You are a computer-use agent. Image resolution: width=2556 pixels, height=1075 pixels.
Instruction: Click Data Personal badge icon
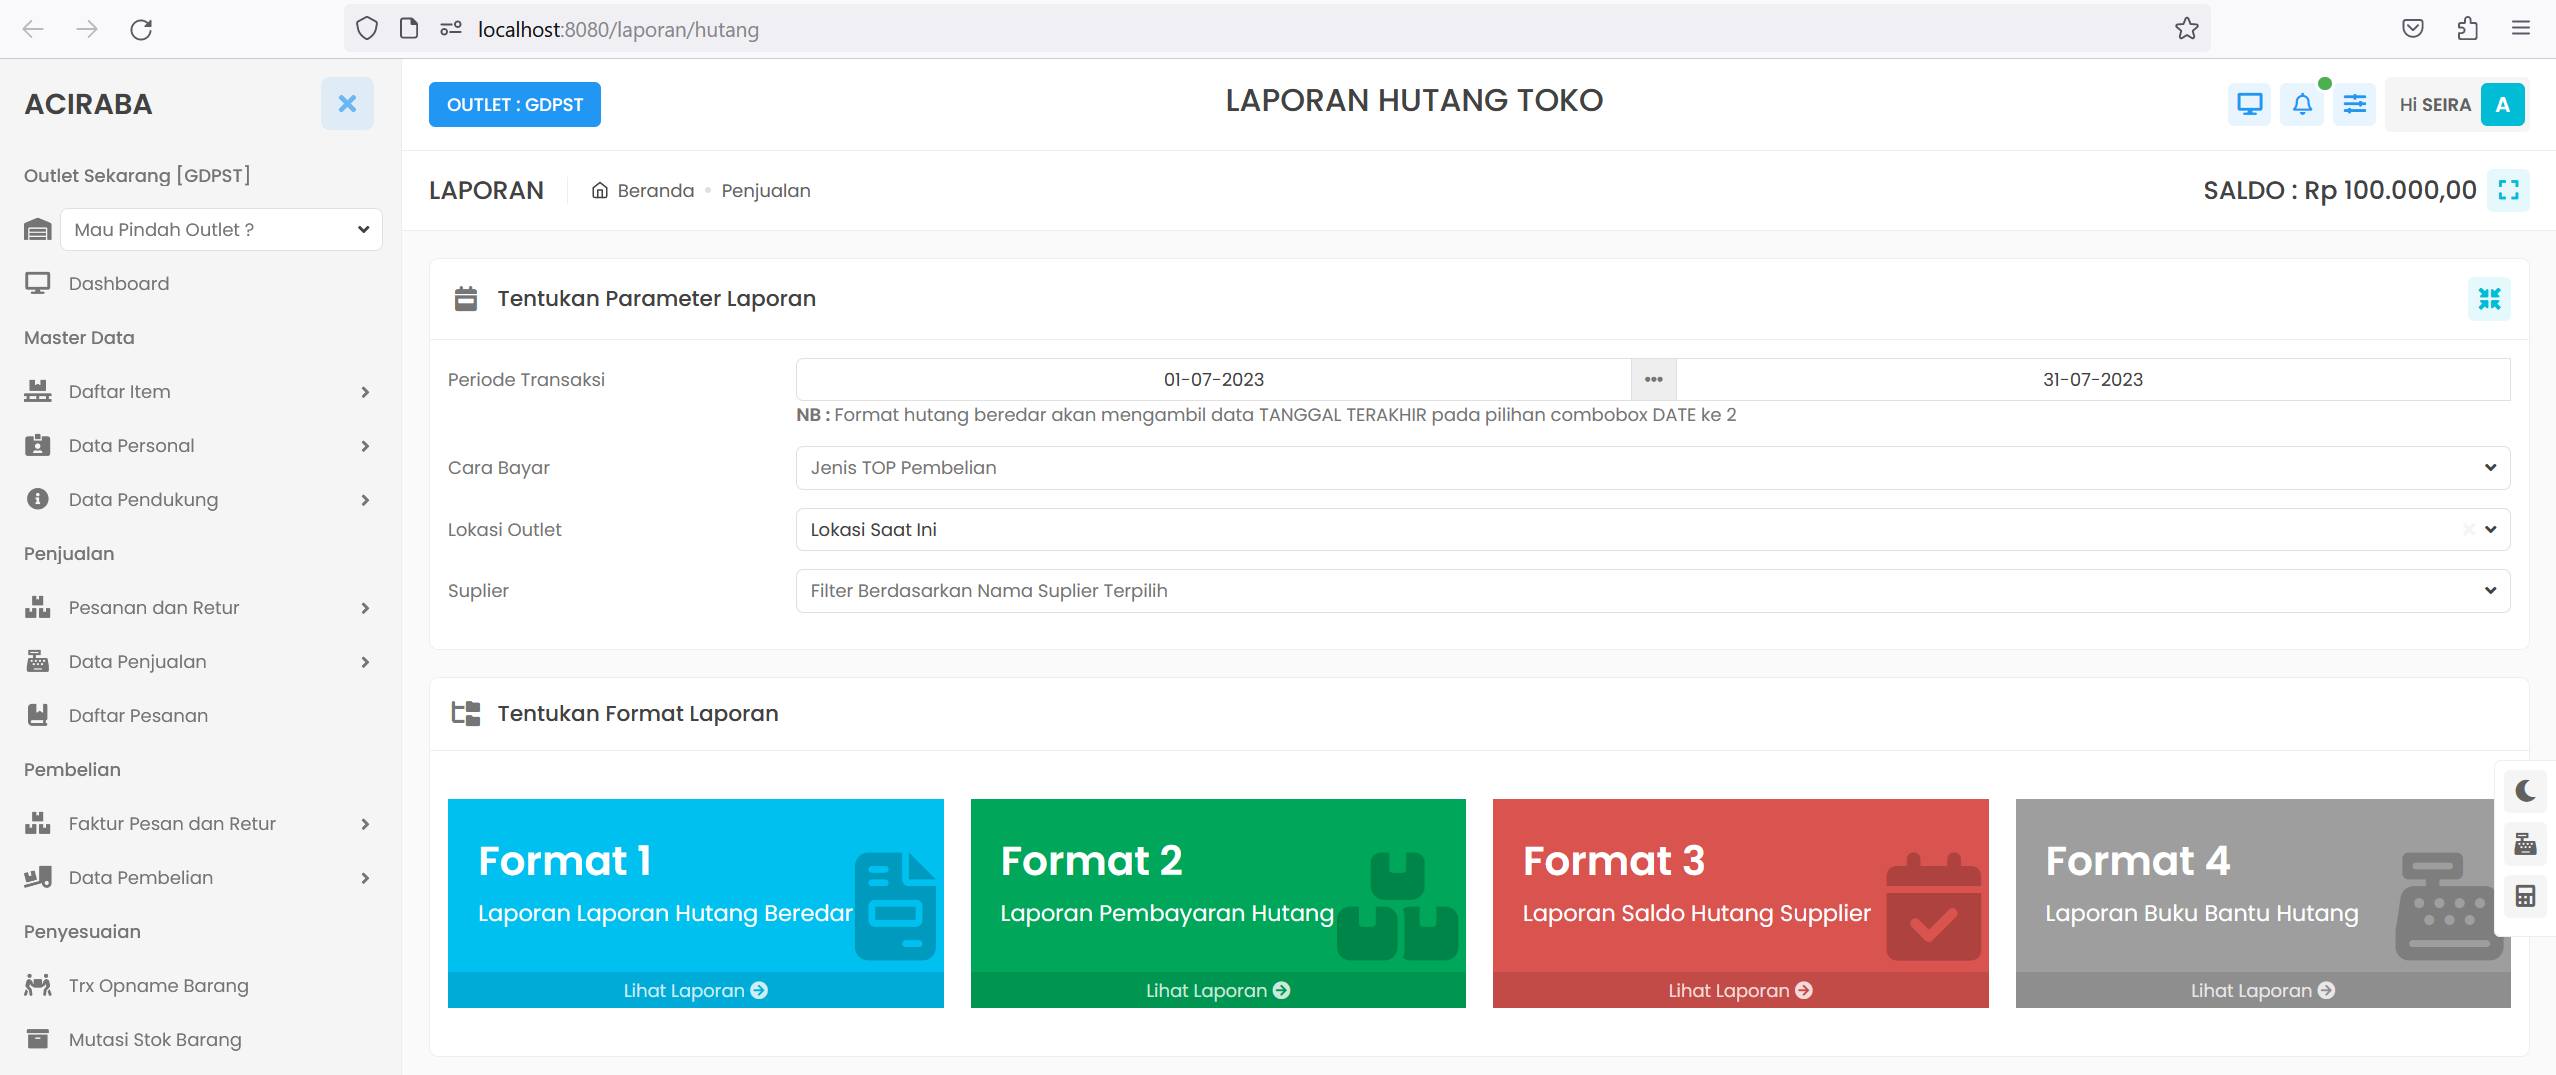(37, 445)
